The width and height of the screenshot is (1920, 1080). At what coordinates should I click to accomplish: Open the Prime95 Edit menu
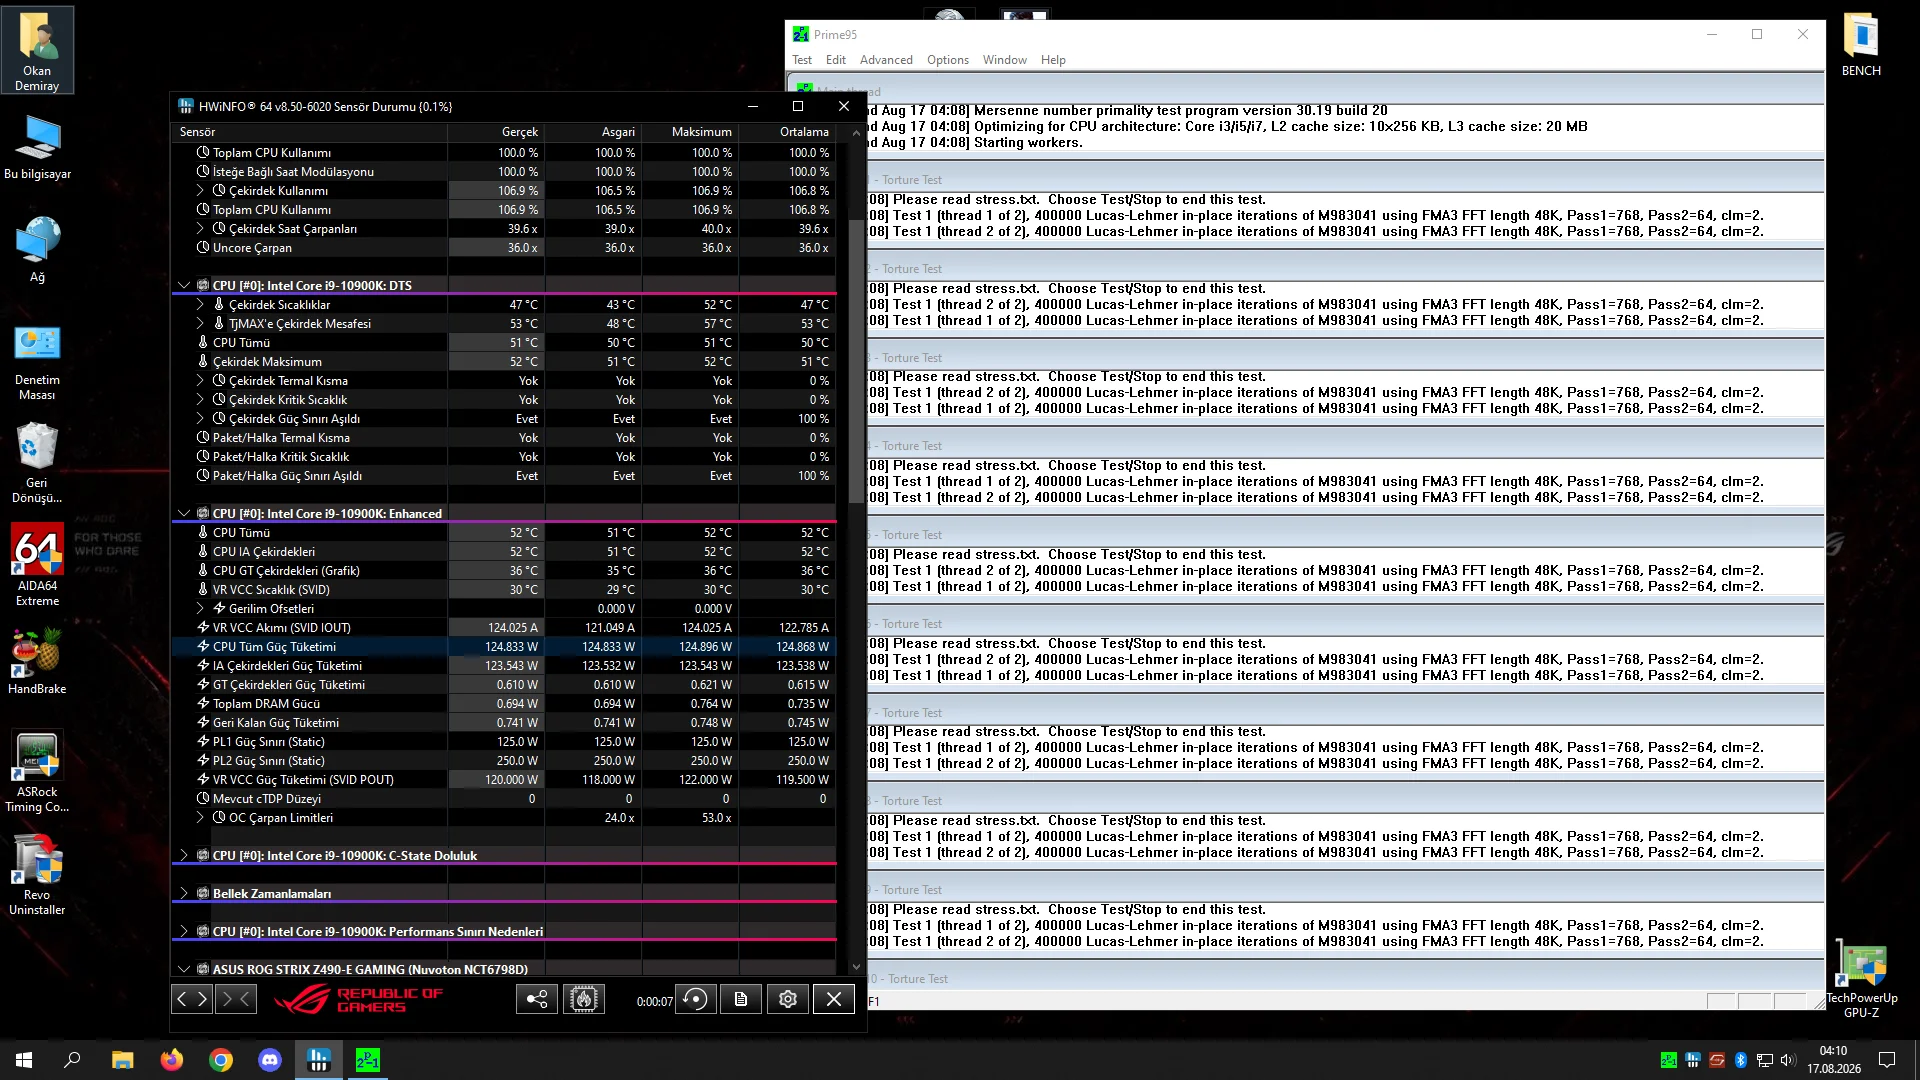(x=836, y=60)
